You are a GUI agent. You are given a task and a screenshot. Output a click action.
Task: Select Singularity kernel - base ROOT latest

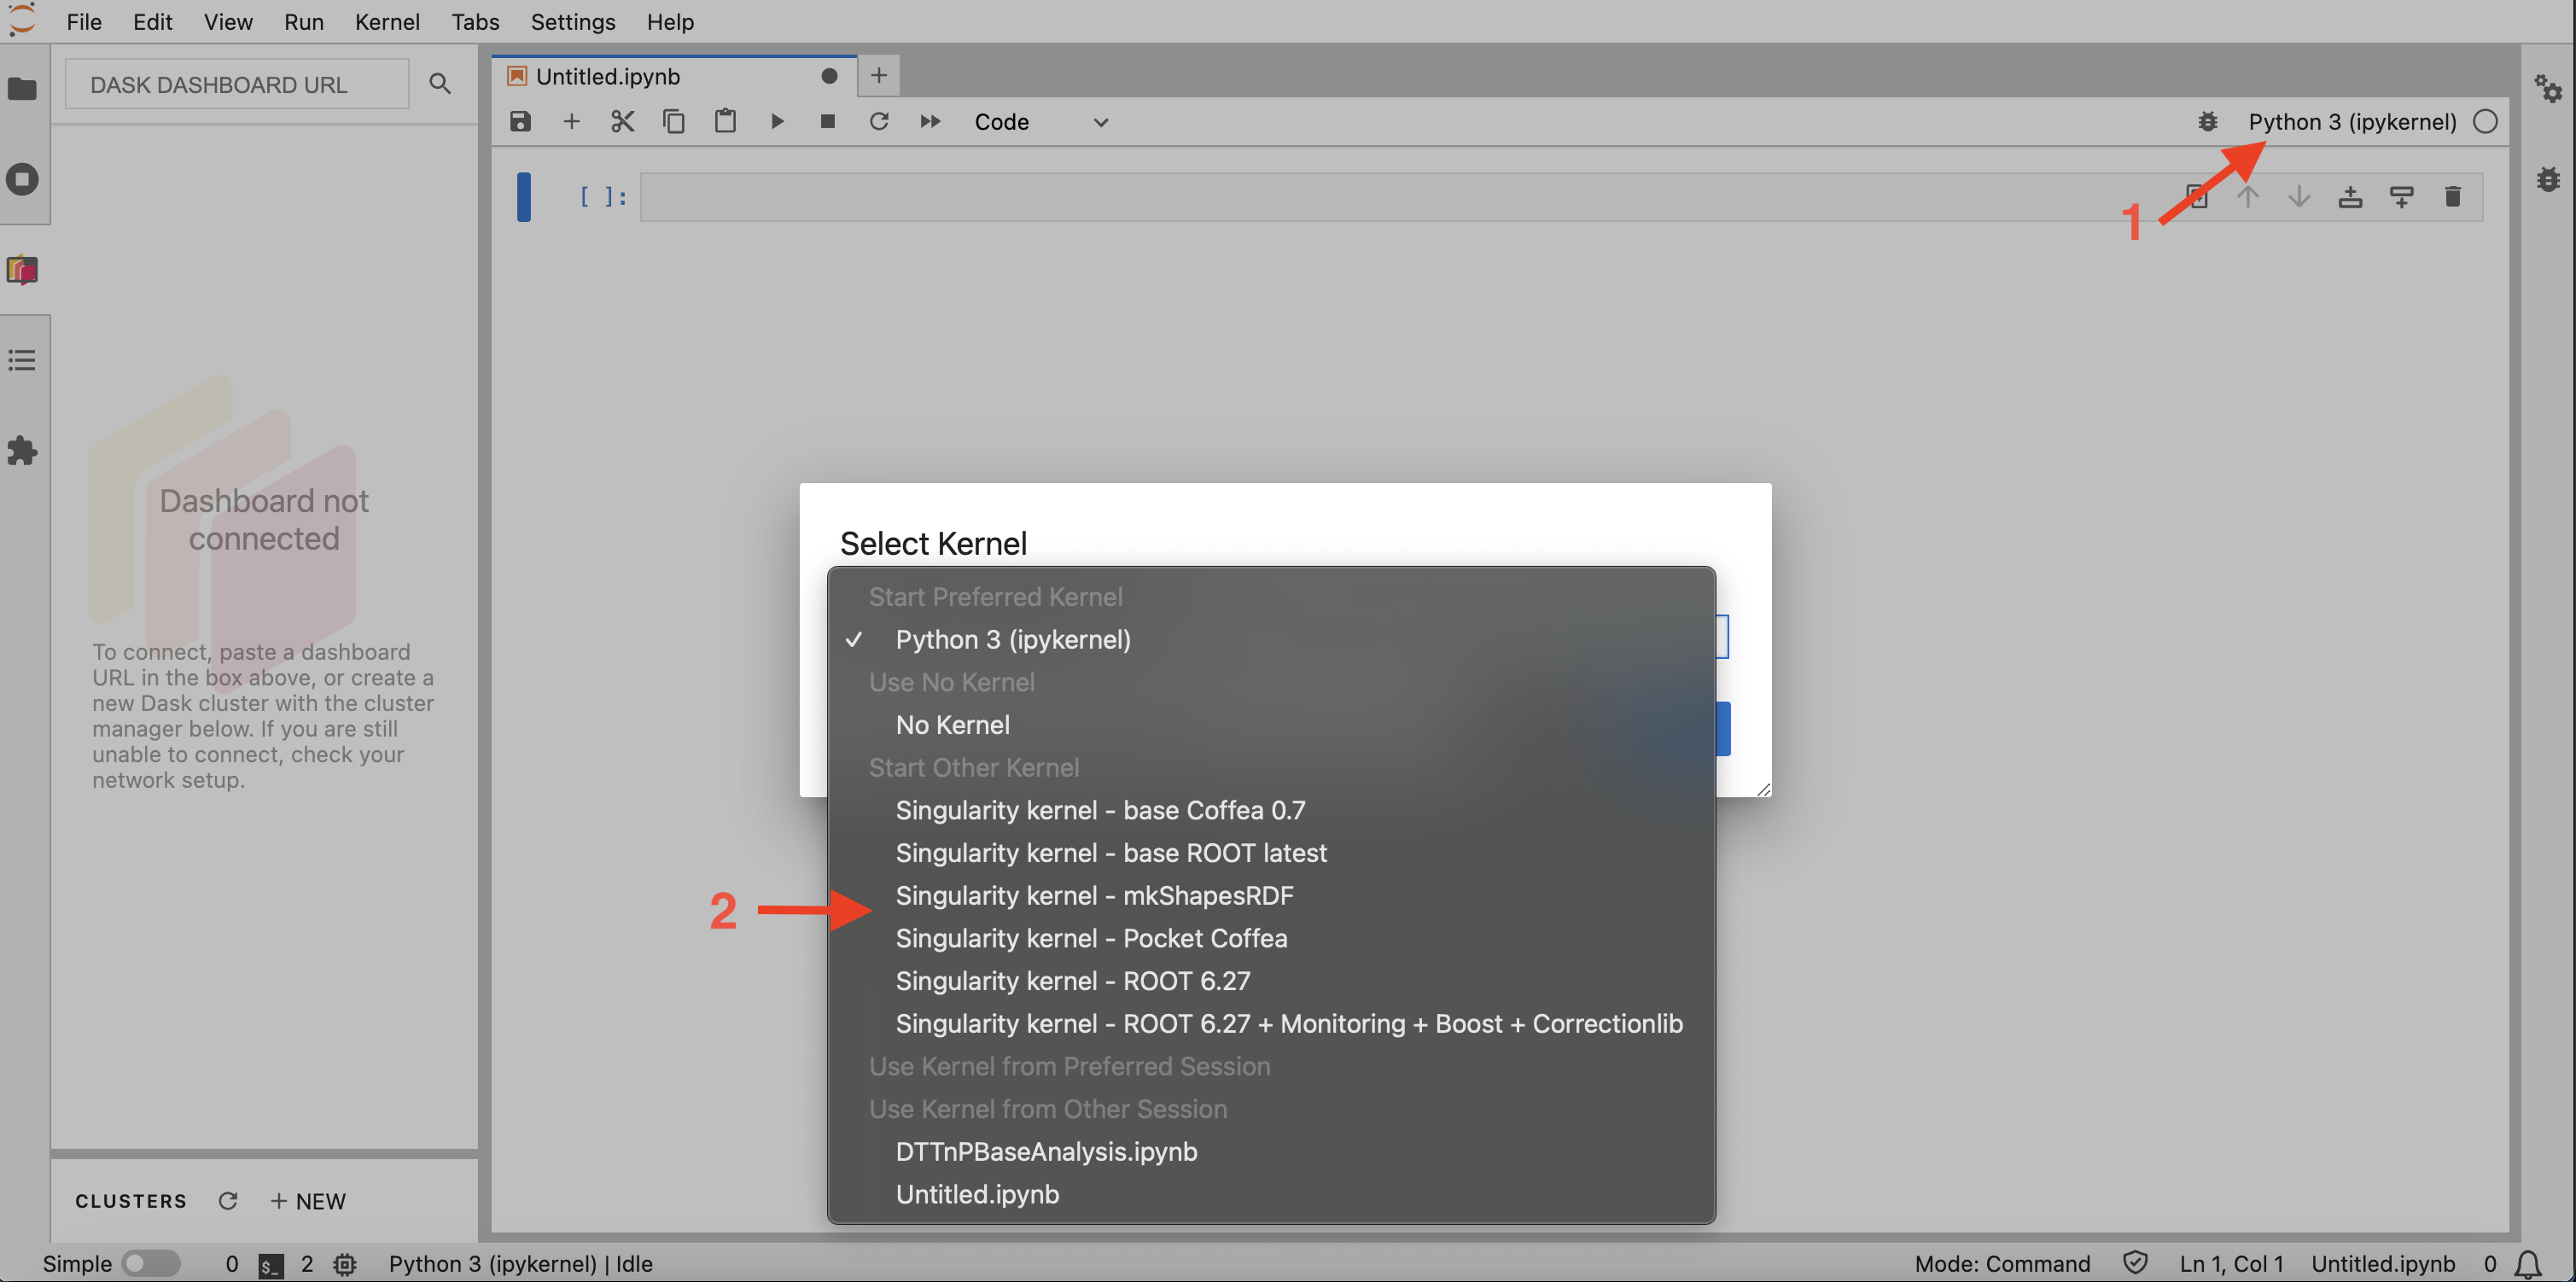click(x=1271, y=853)
